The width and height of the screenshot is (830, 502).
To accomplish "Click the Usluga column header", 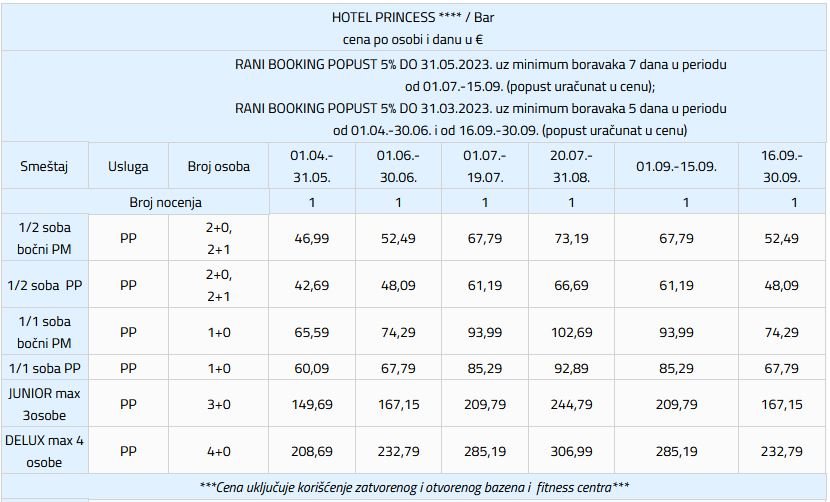I will pyautogui.click(x=128, y=166).
